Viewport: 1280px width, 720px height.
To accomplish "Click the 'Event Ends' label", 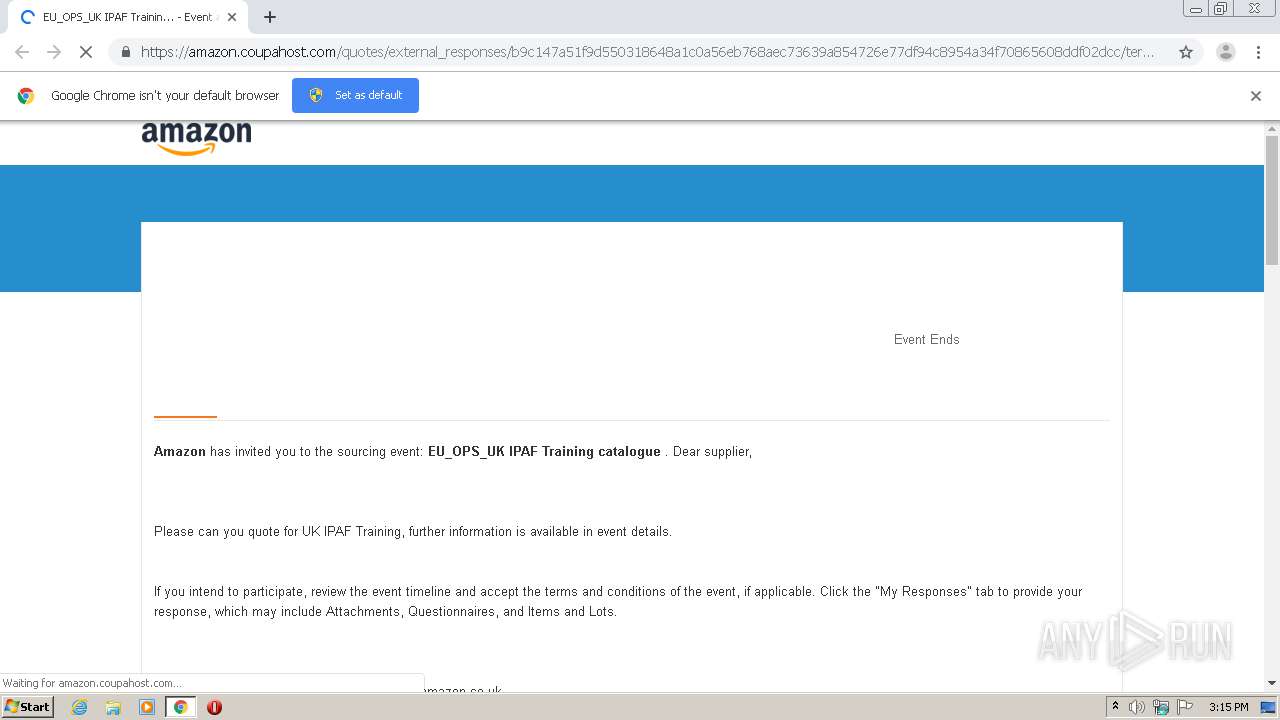I will (926, 339).
